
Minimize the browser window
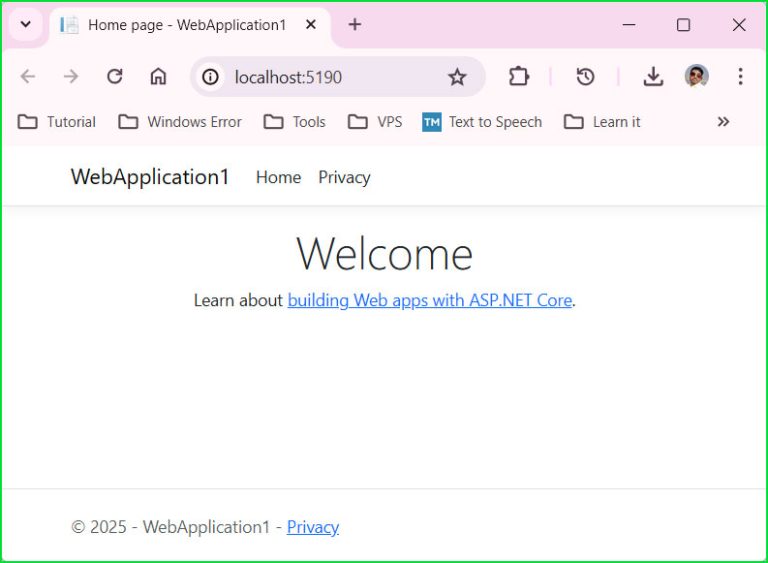click(x=629, y=24)
